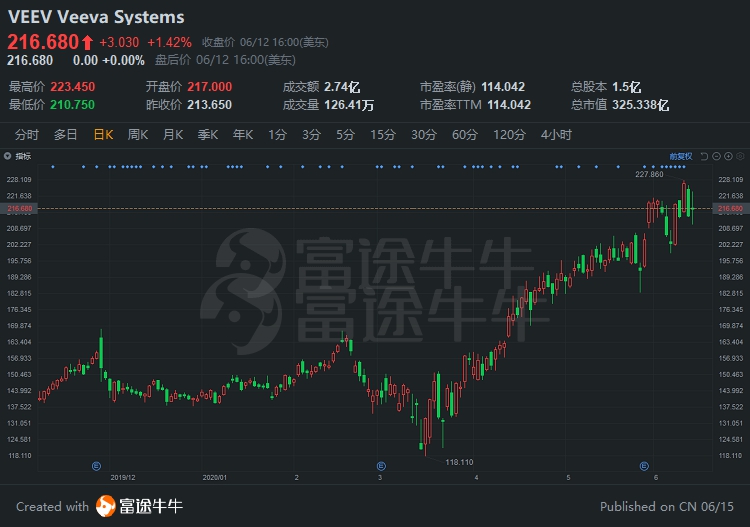Click the 216.680 price label on axis
Viewport: 750px width, 527px height.
click(731, 208)
